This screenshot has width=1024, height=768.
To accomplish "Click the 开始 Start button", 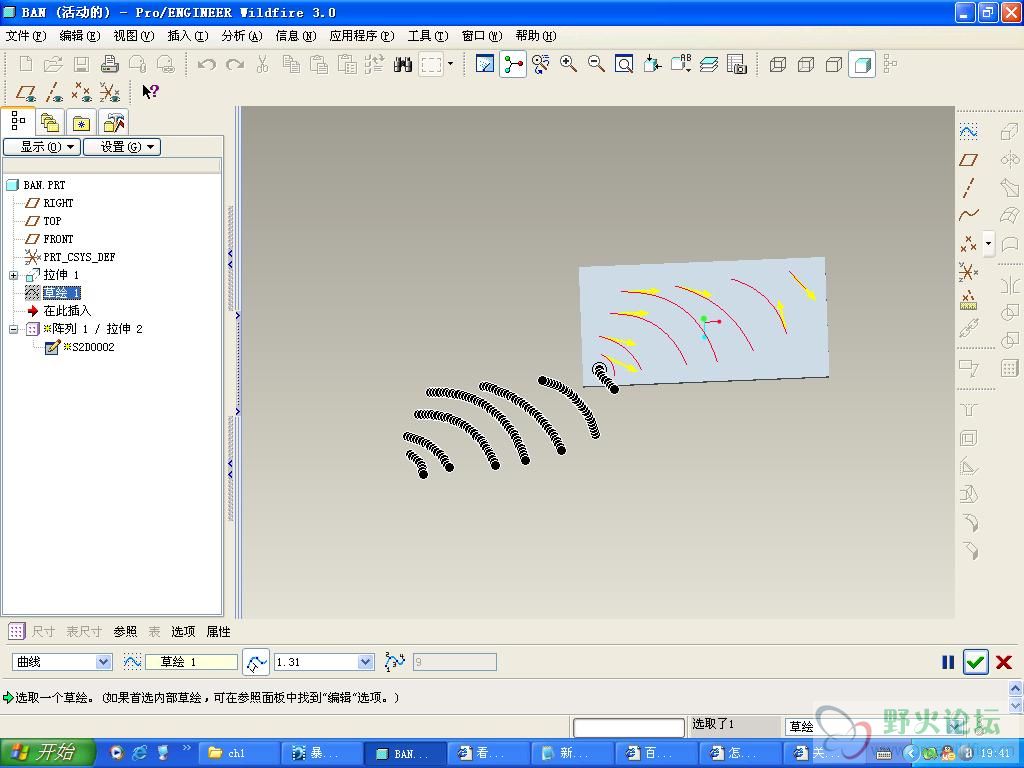I will (x=47, y=753).
